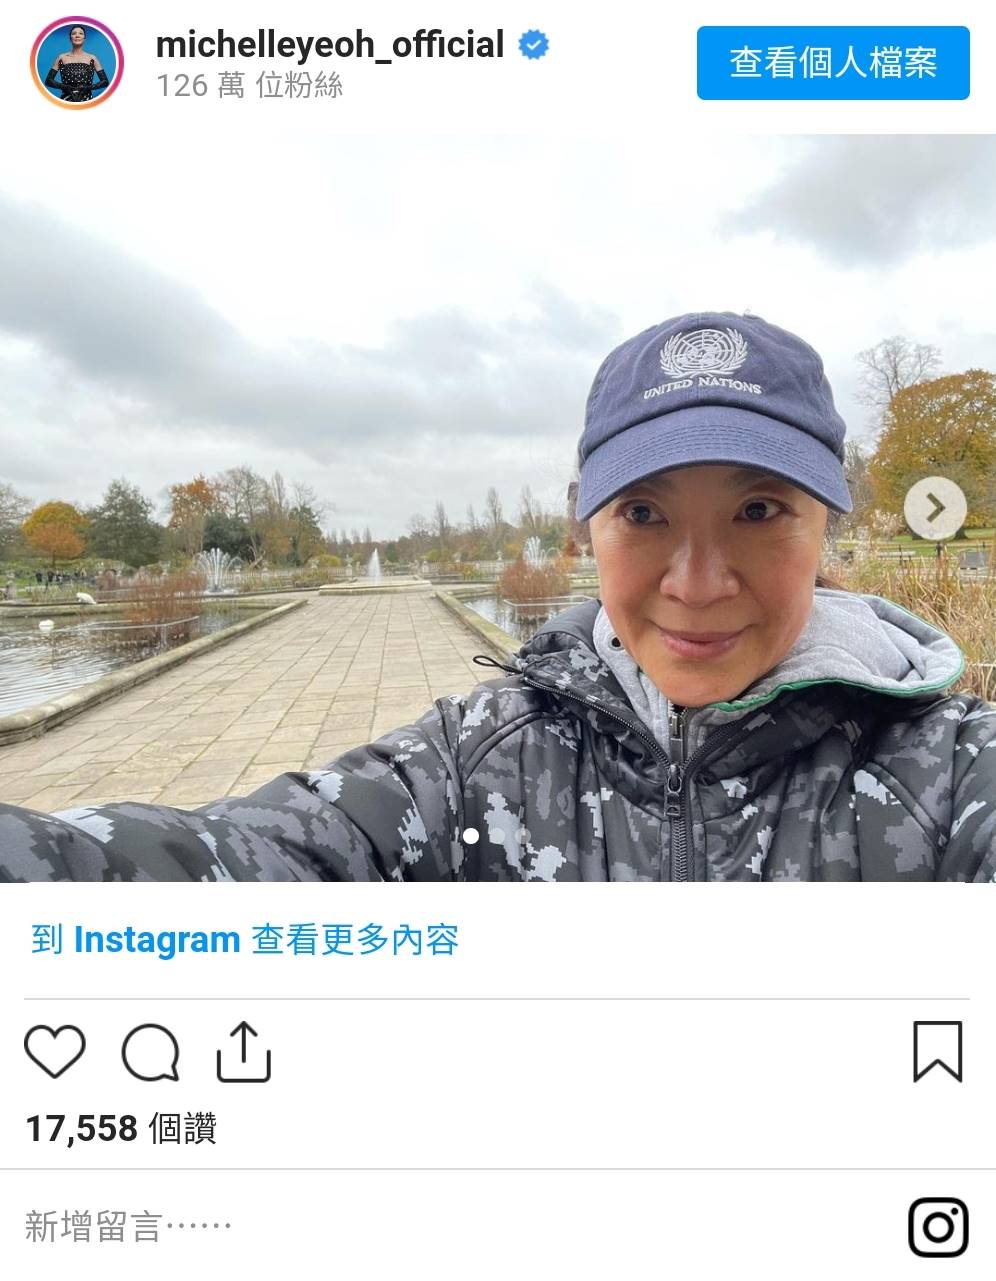Viewport: 996px width, 1281px height.
Task: Save the post with the bookmark icon
Action: pyautogui.click(x=937, y=1051)
